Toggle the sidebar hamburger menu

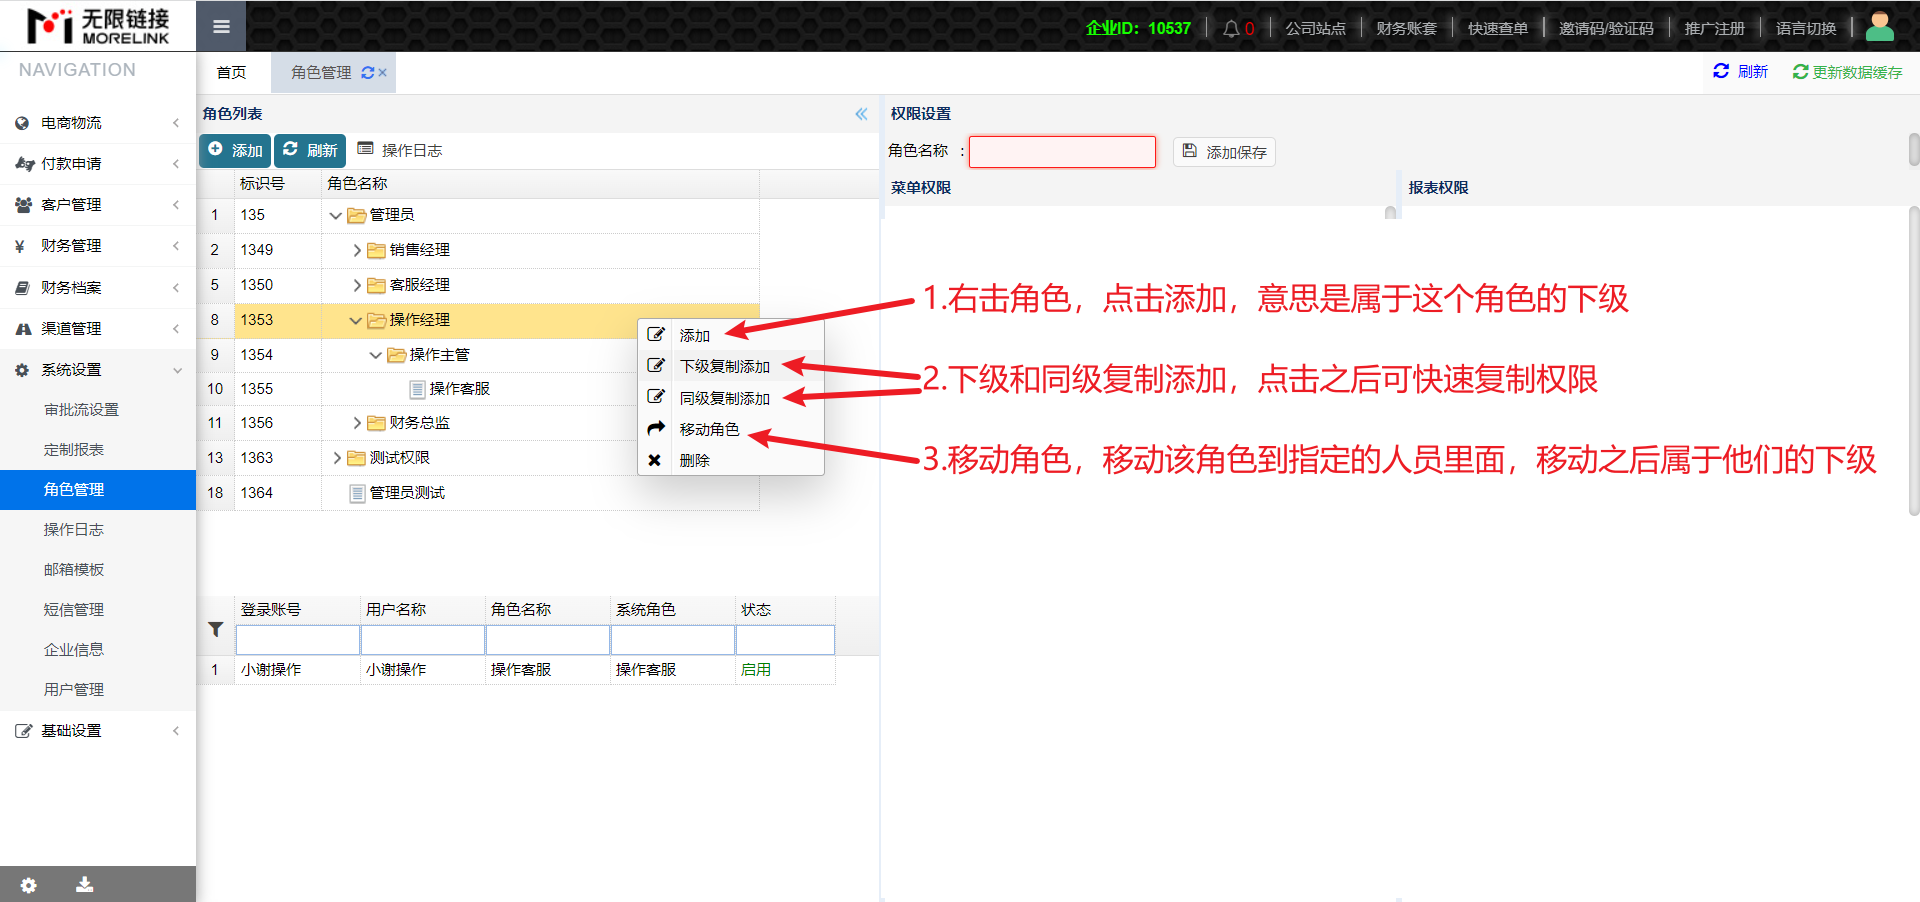click(x=221, y=27)
